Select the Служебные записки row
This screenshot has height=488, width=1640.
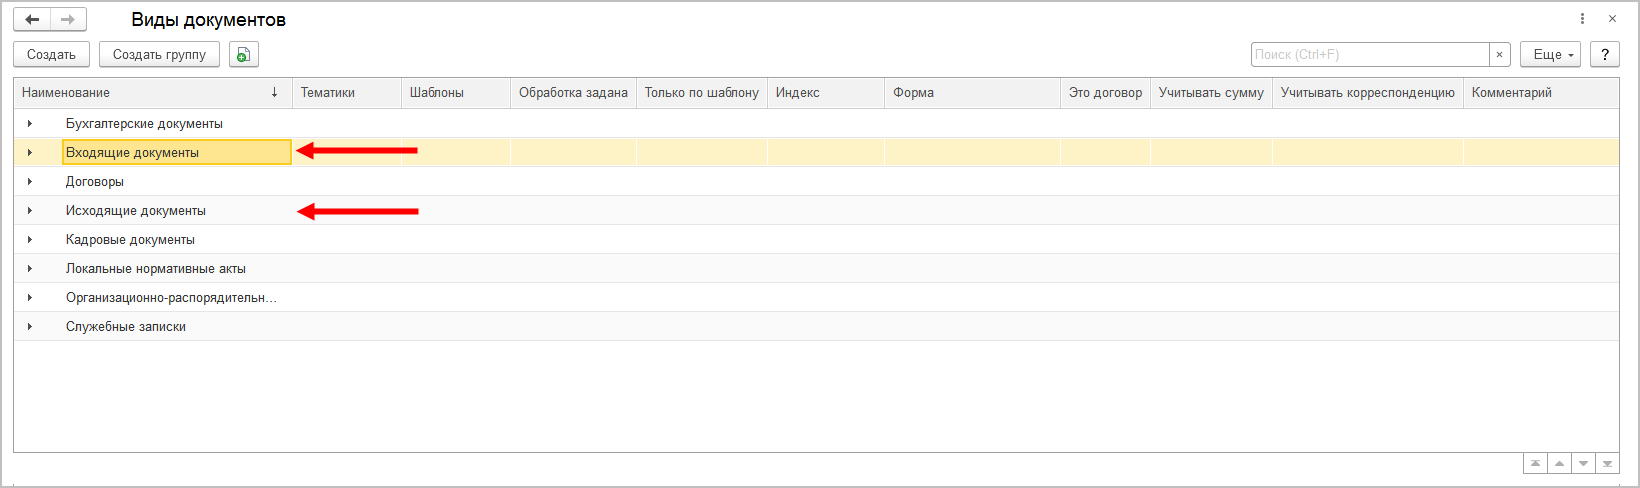click(x=126, y=327)
